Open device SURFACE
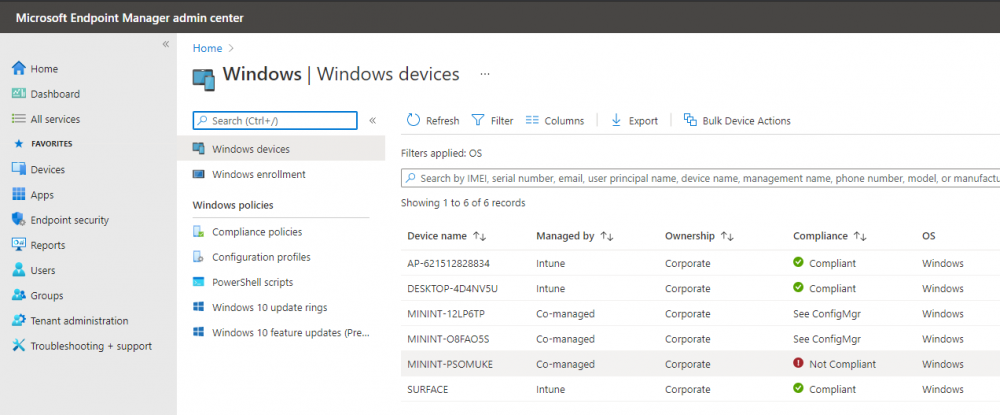This screenshot has width=1000, height=415. pos(427,390)
